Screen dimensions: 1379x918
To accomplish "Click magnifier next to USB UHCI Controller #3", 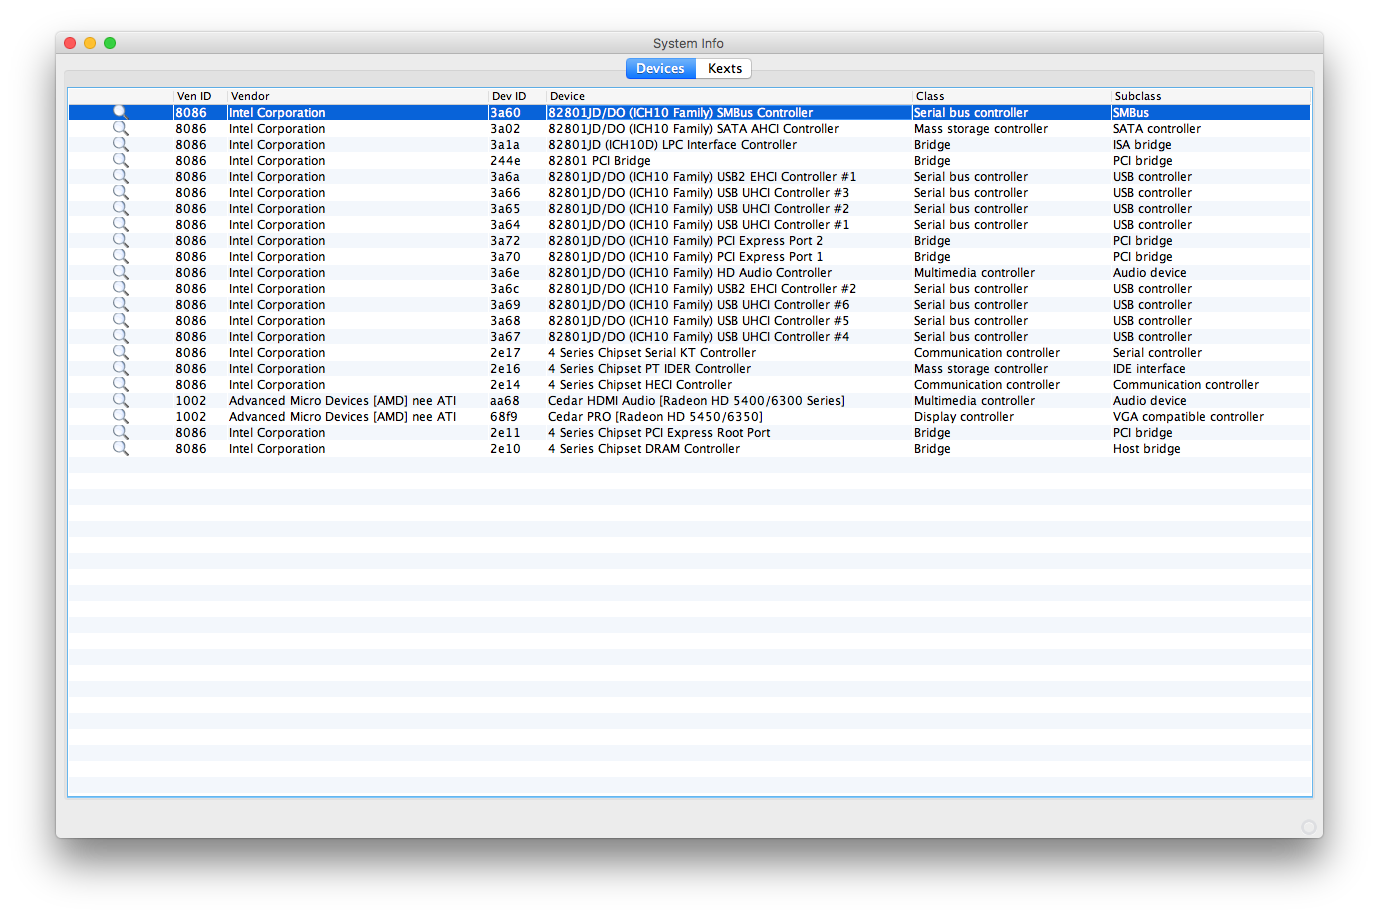I will point(121,193).
